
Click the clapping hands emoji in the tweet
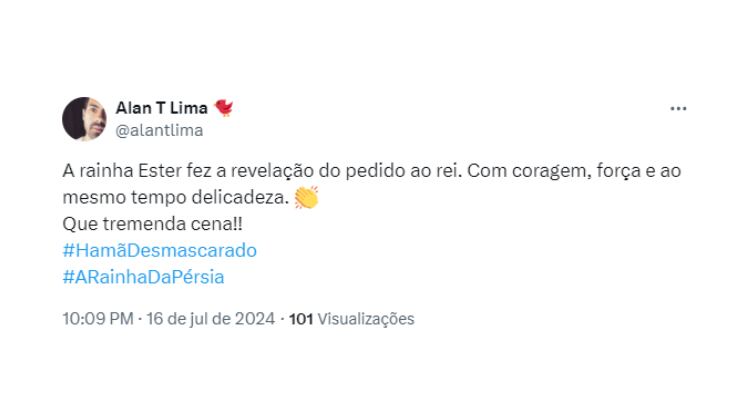point(306,197)
